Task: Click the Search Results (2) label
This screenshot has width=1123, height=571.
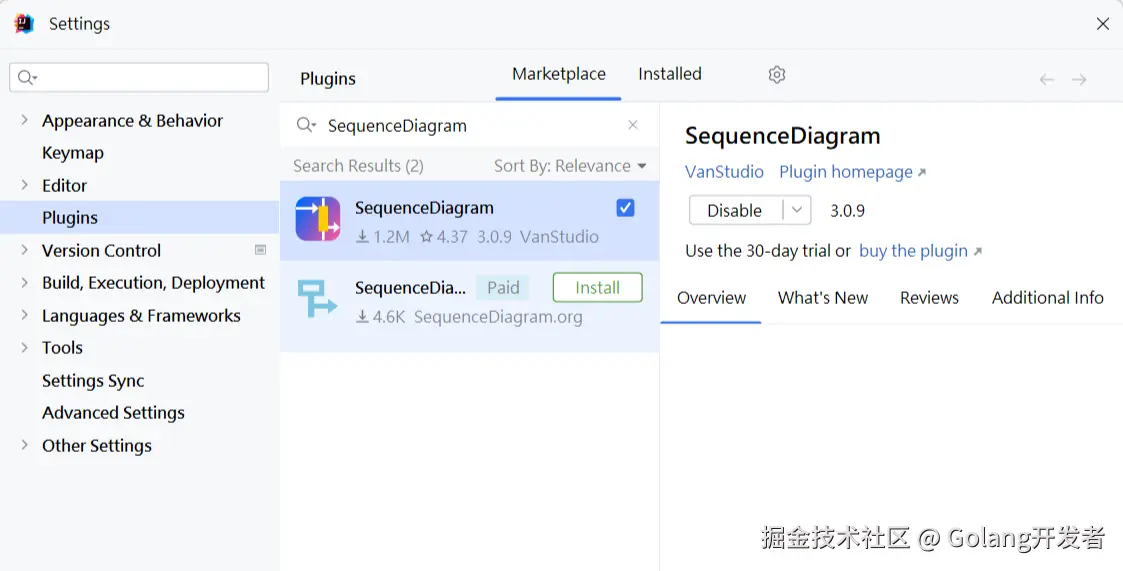Action: point(358,165)
